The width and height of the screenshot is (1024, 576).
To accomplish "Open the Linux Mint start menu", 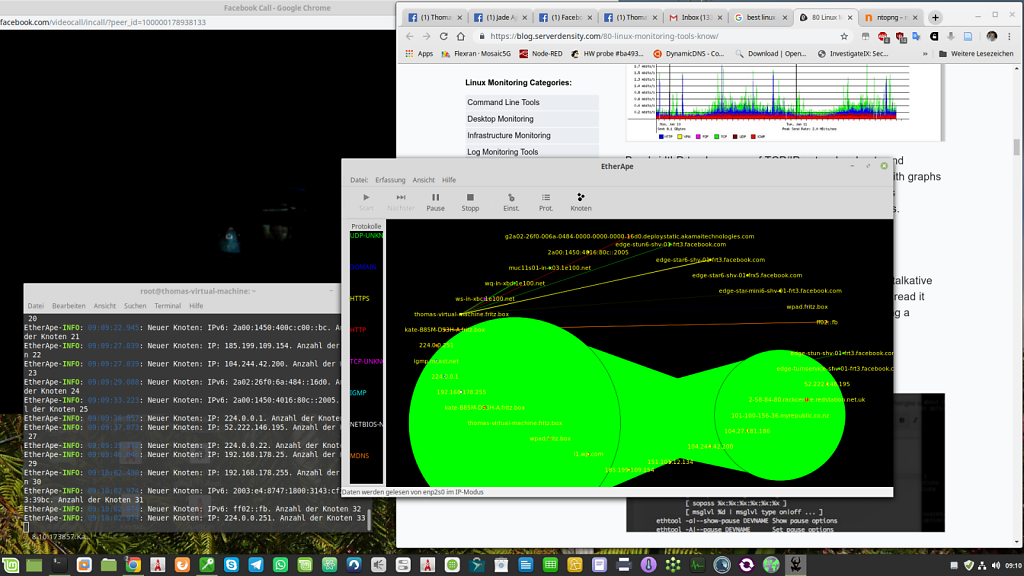I will (11, 565).
